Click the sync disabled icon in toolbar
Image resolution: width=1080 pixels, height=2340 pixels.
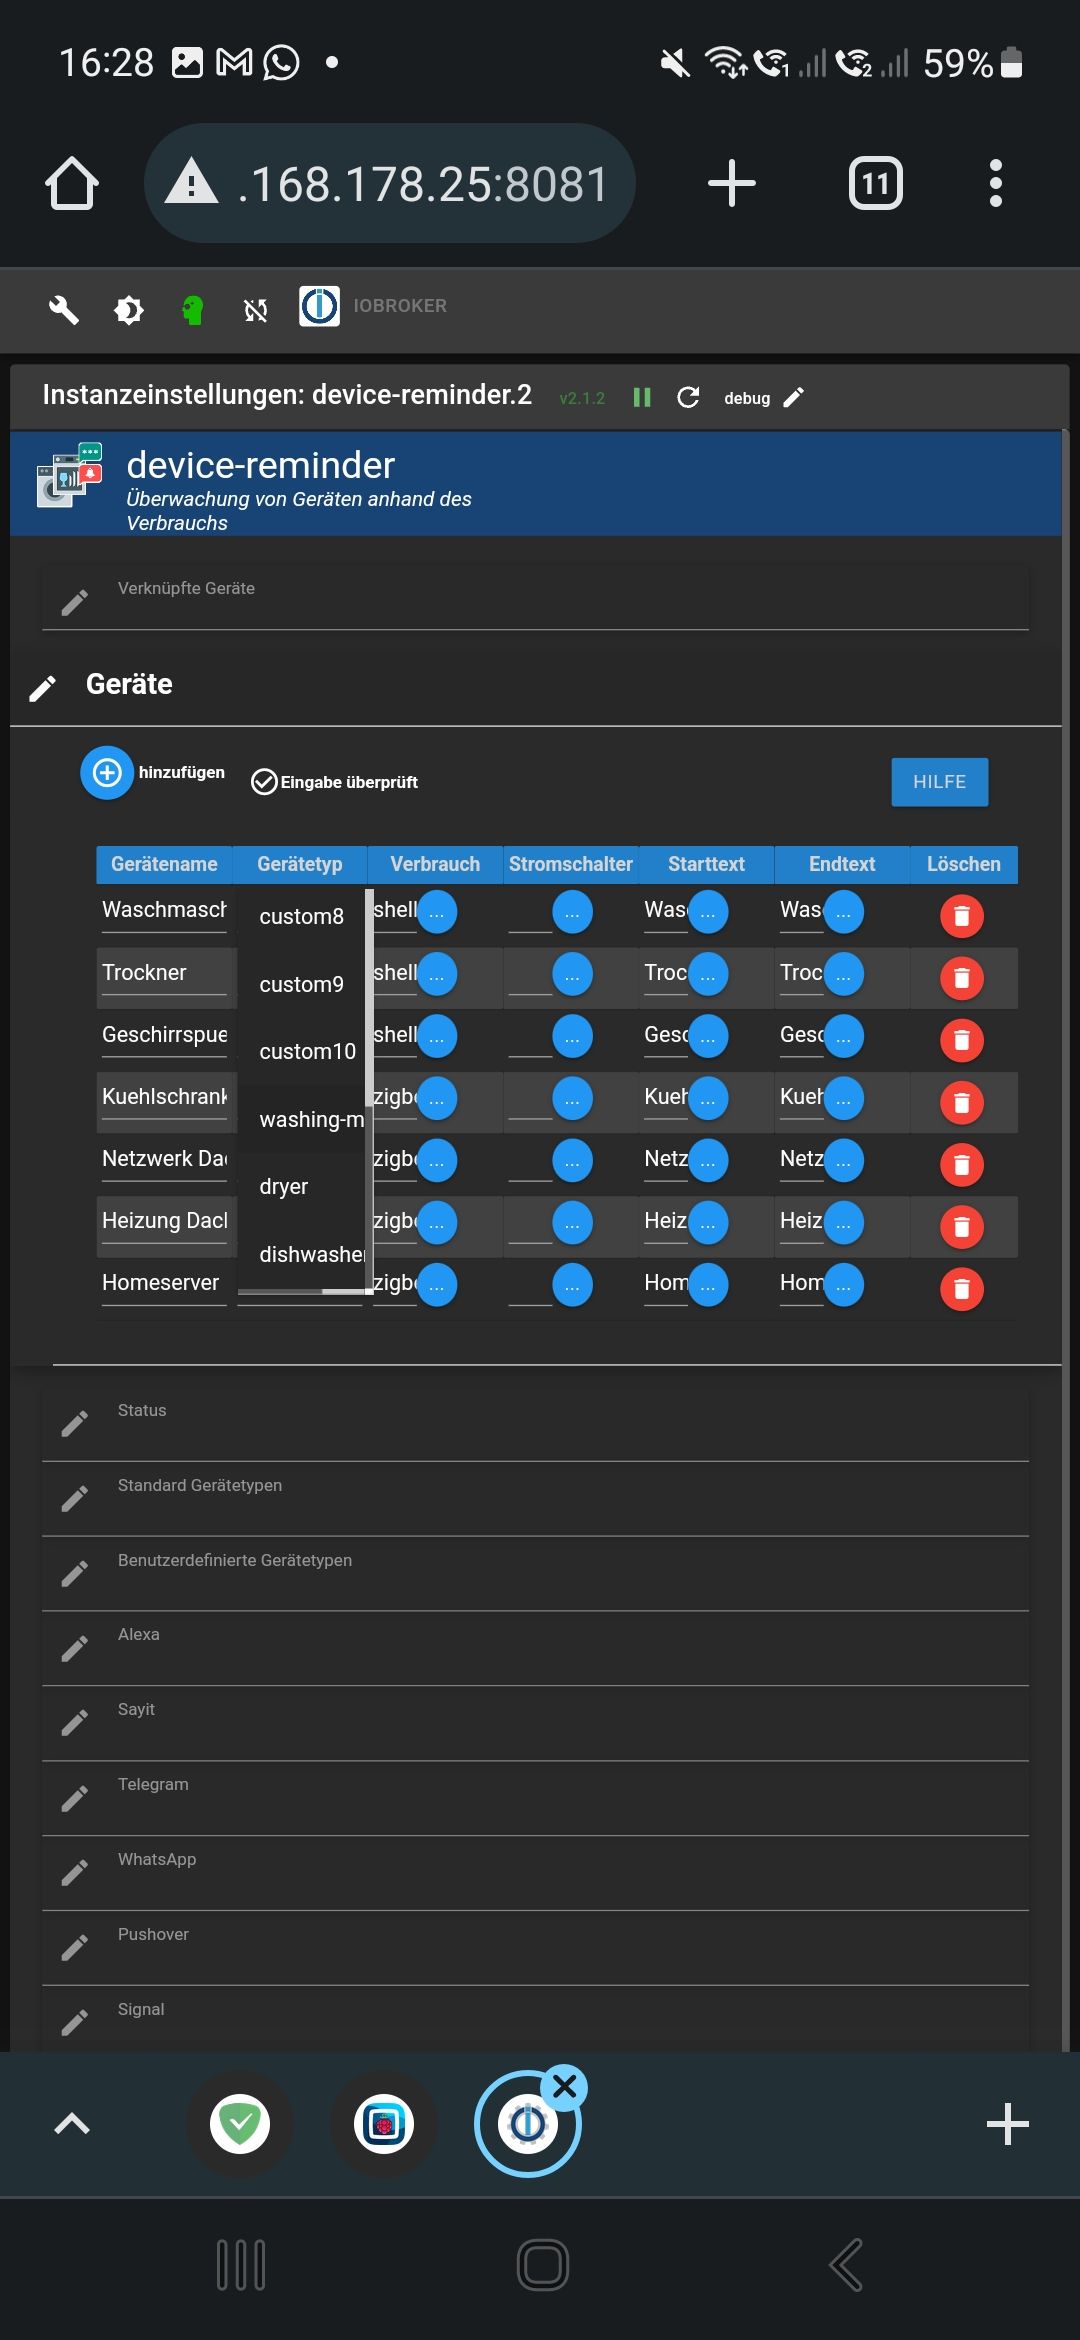click(x=256, y=311)
